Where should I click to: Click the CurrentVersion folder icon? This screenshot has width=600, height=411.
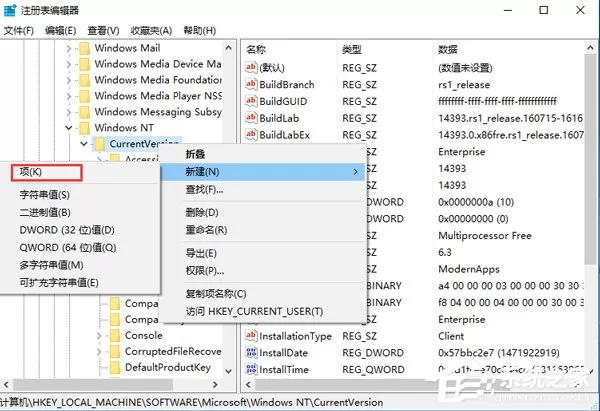click(x=100, y=144)
